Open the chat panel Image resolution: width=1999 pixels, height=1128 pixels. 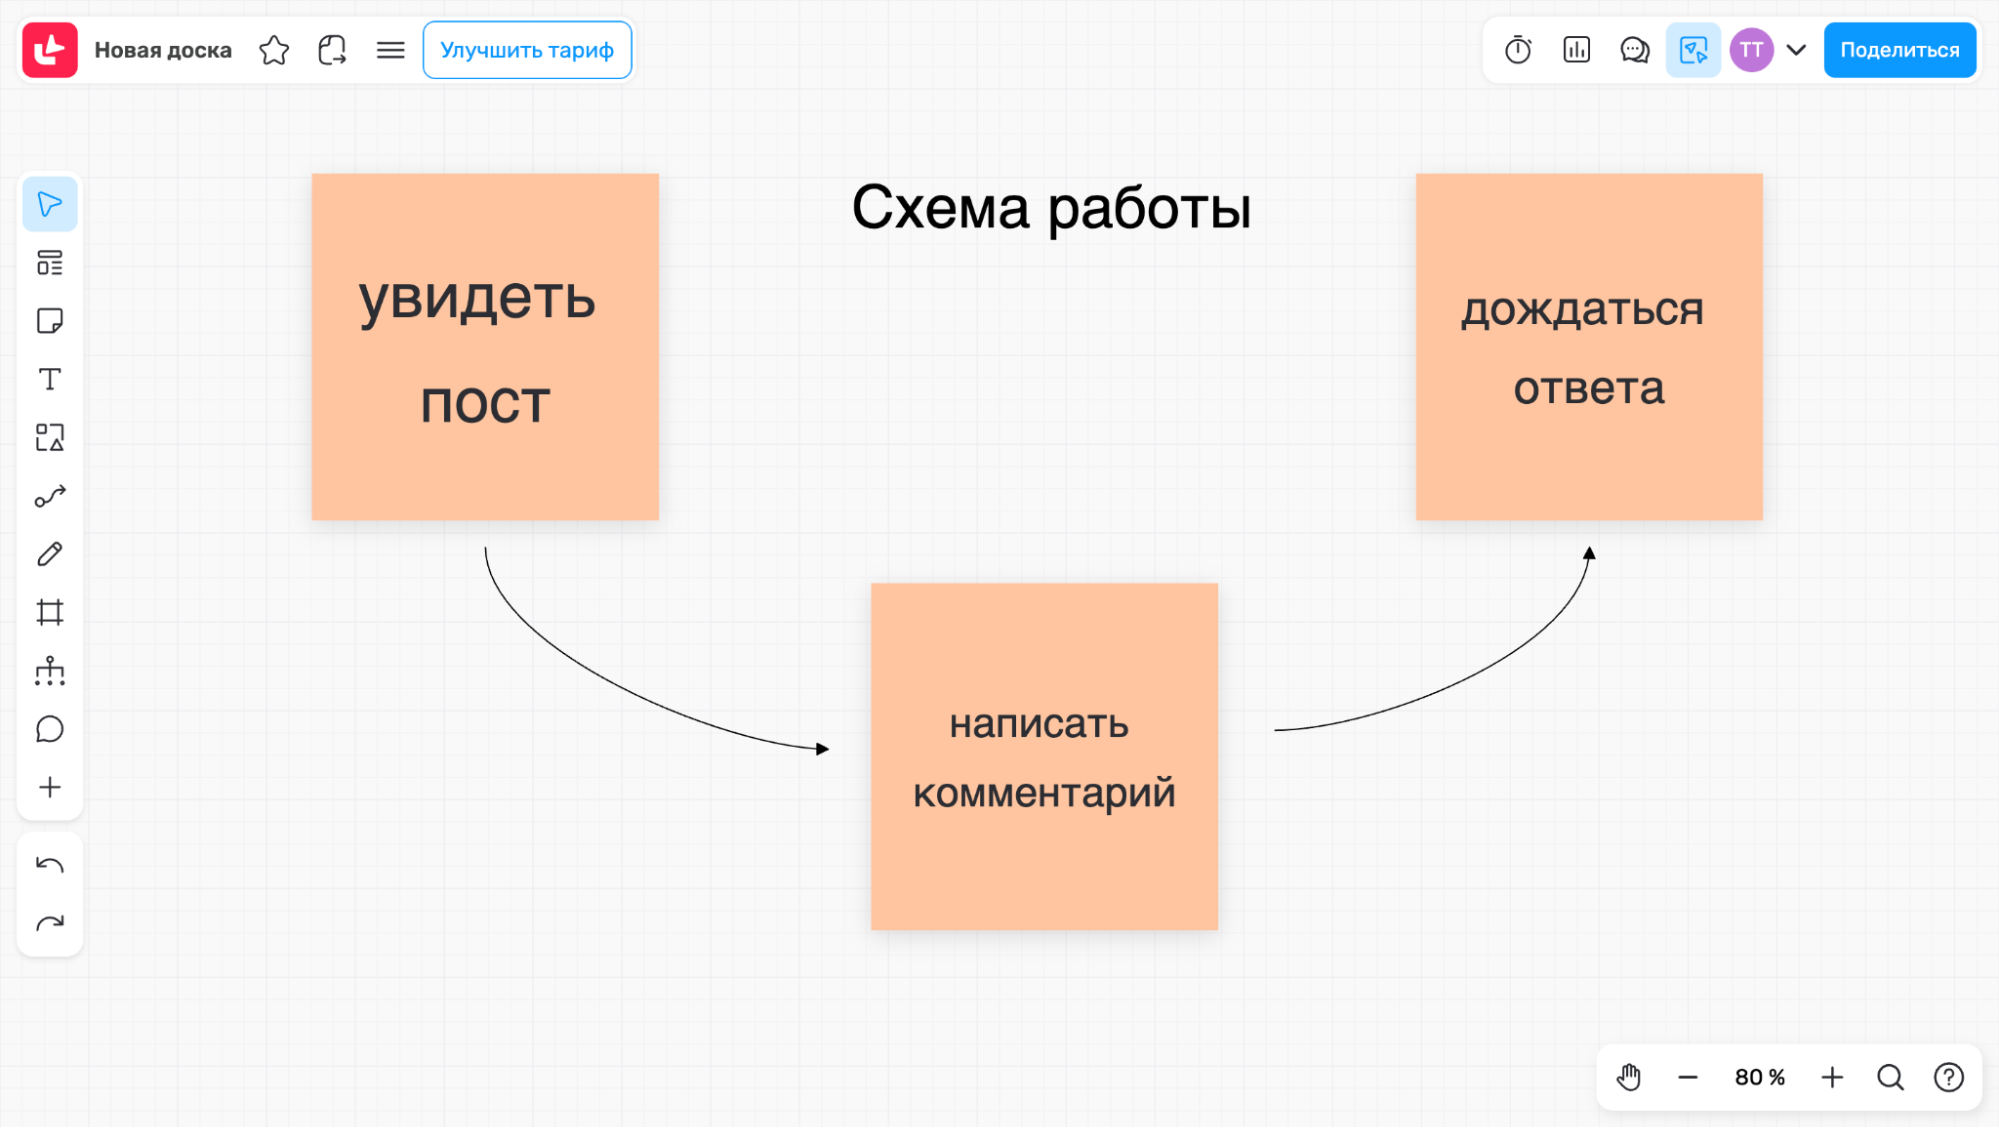pos(1635,50)
